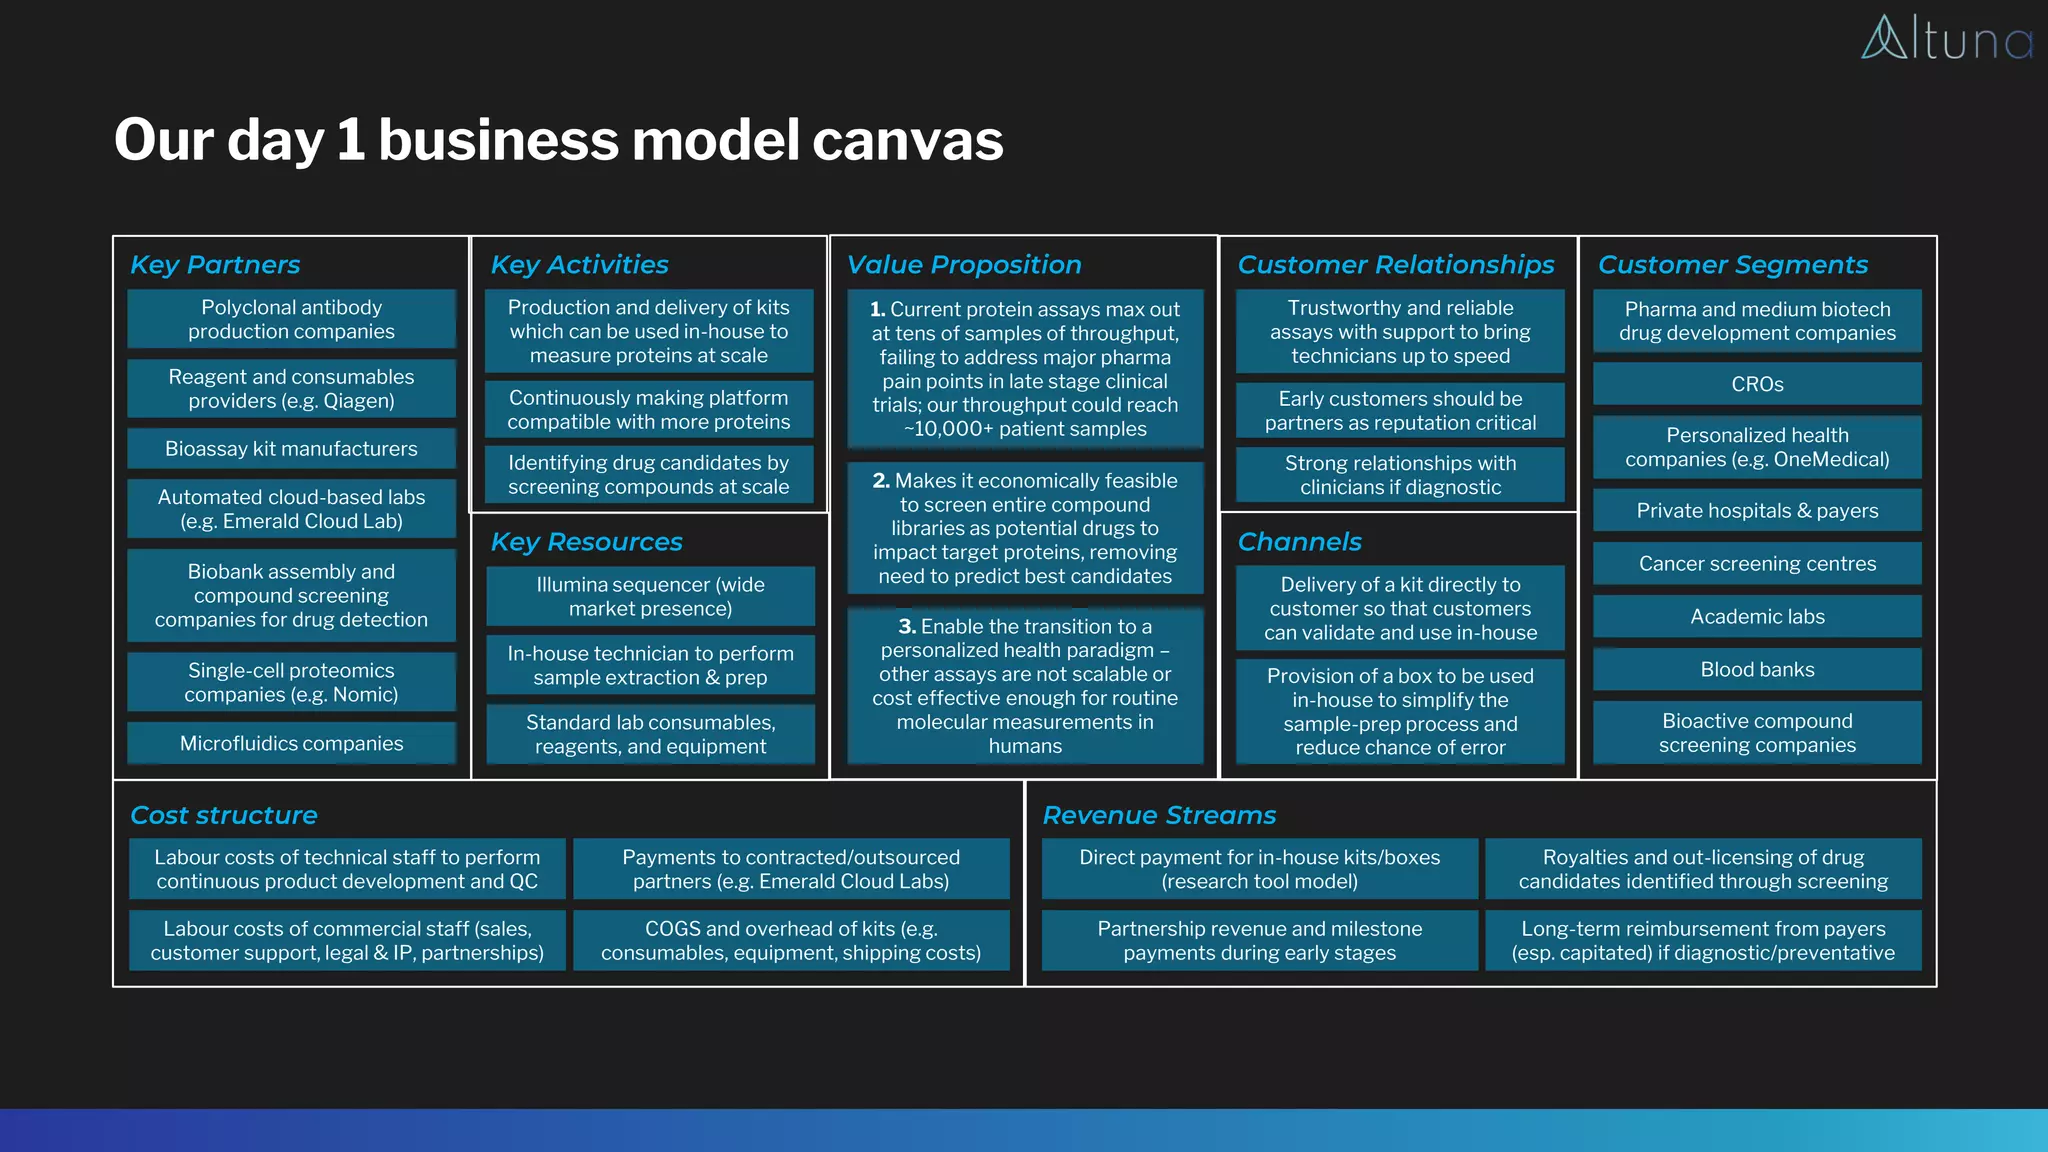Select the slide title 'Our day 1 business model canvas'
This screenshot has width=2048, height=1152.
click(558, 139)
